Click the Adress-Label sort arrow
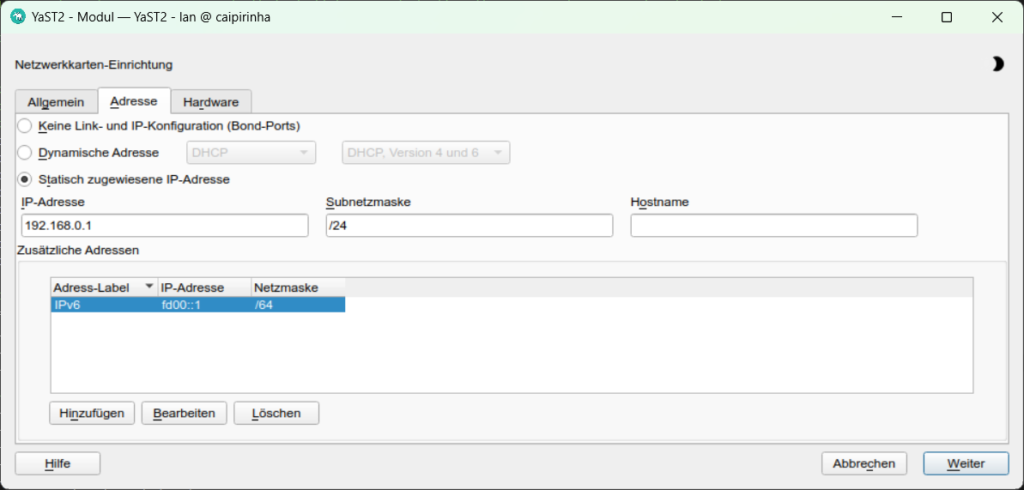1024x490 pixels. [149, 287]
